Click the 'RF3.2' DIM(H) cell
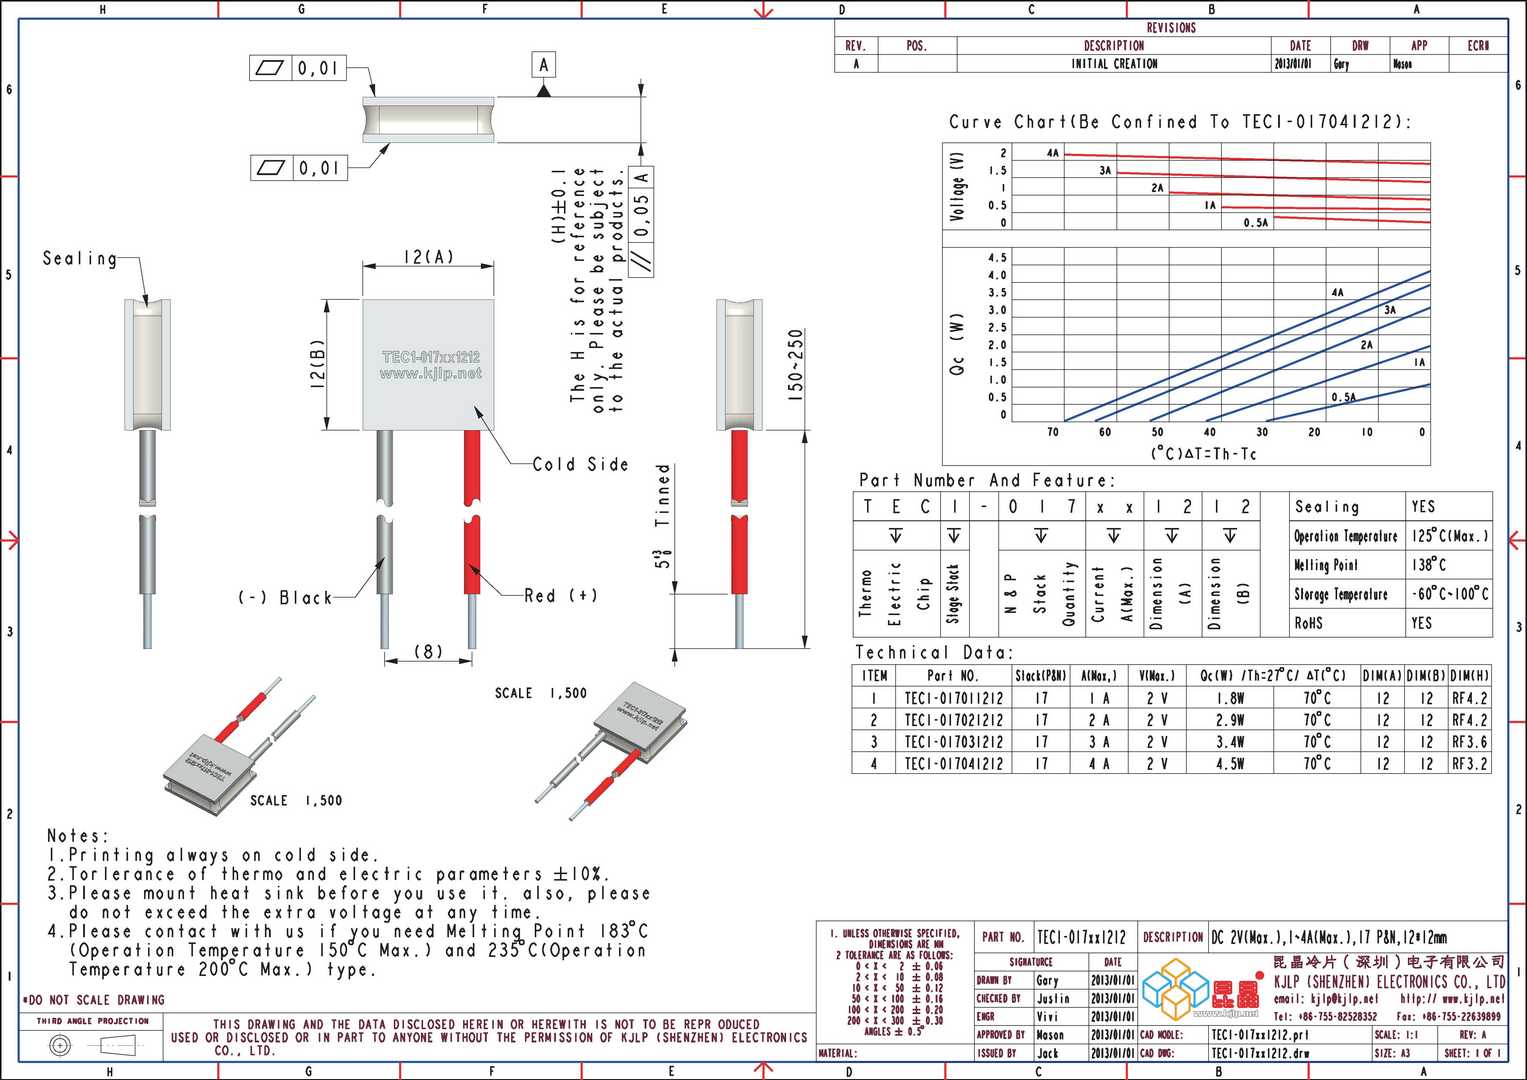 click(x=1469, y=764)
